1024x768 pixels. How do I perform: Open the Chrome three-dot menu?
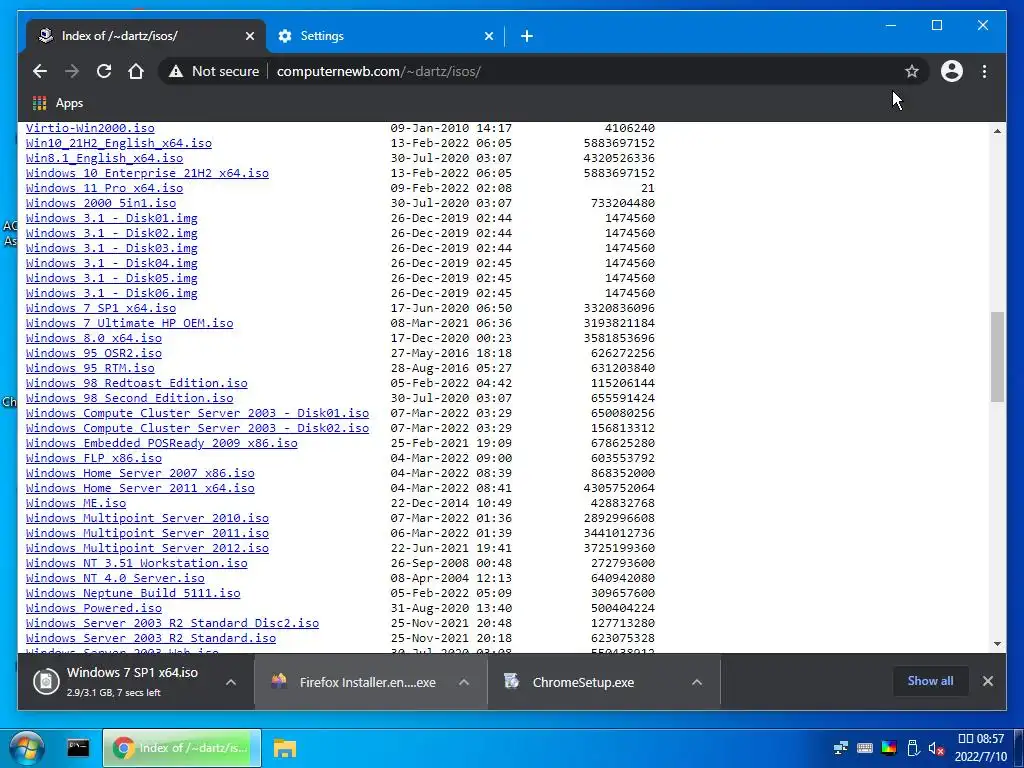[x=984, y=71]
